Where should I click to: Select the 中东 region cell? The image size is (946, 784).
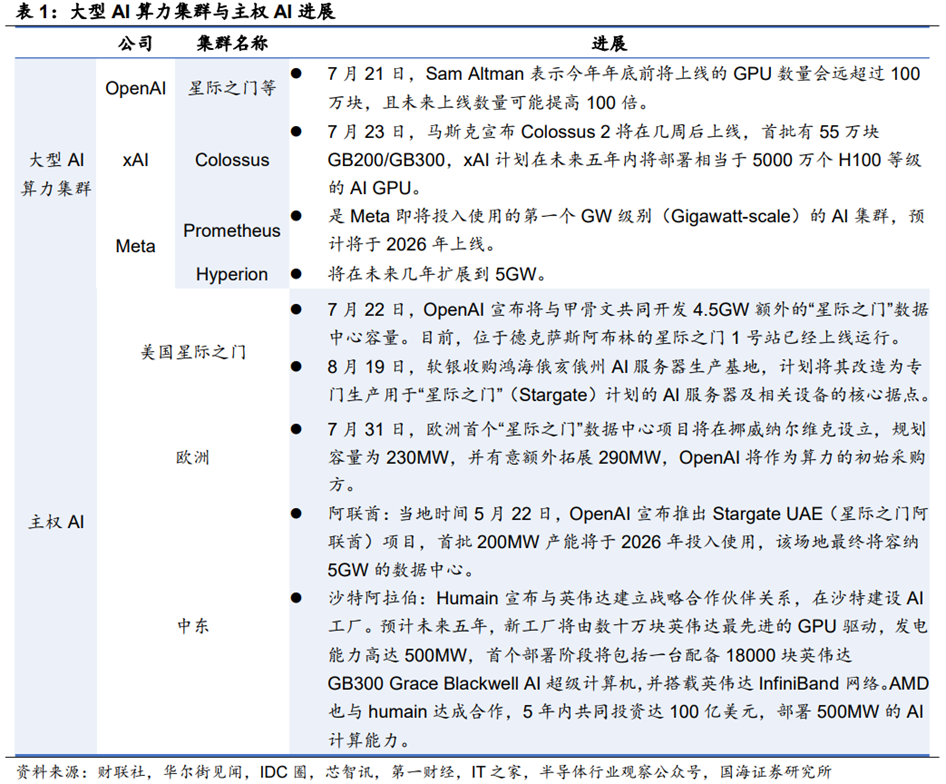pos(192,626)
